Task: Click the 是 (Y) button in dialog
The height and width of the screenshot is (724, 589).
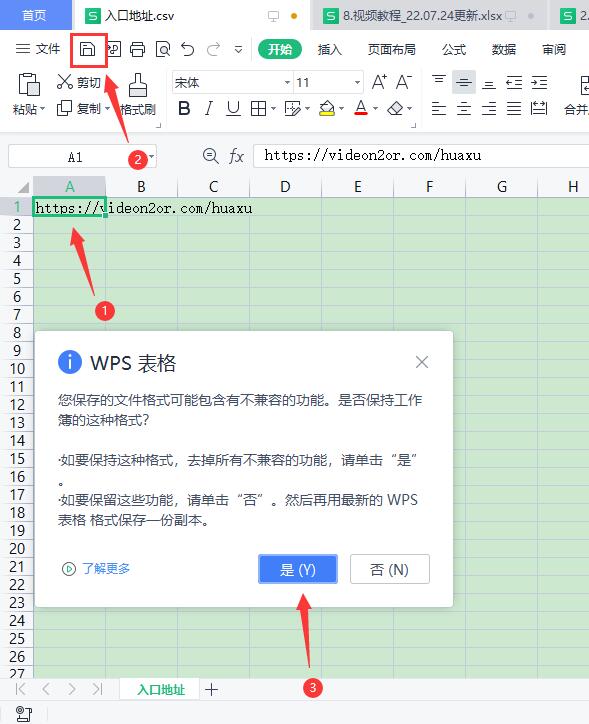Action: click(x=298, y=569)
